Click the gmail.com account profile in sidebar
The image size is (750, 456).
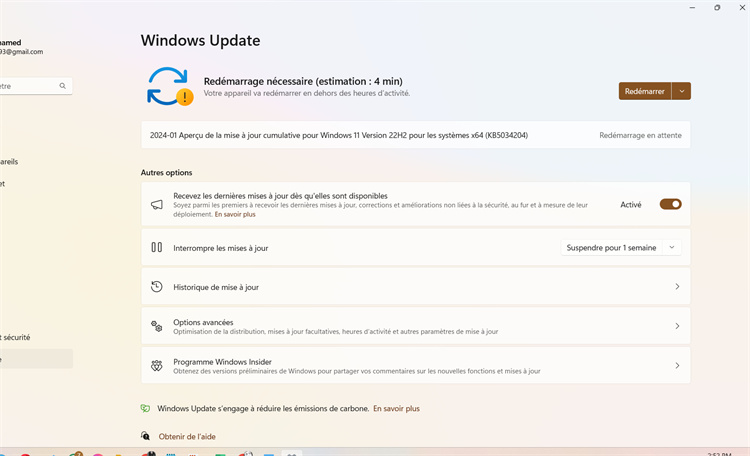[22, 47]
